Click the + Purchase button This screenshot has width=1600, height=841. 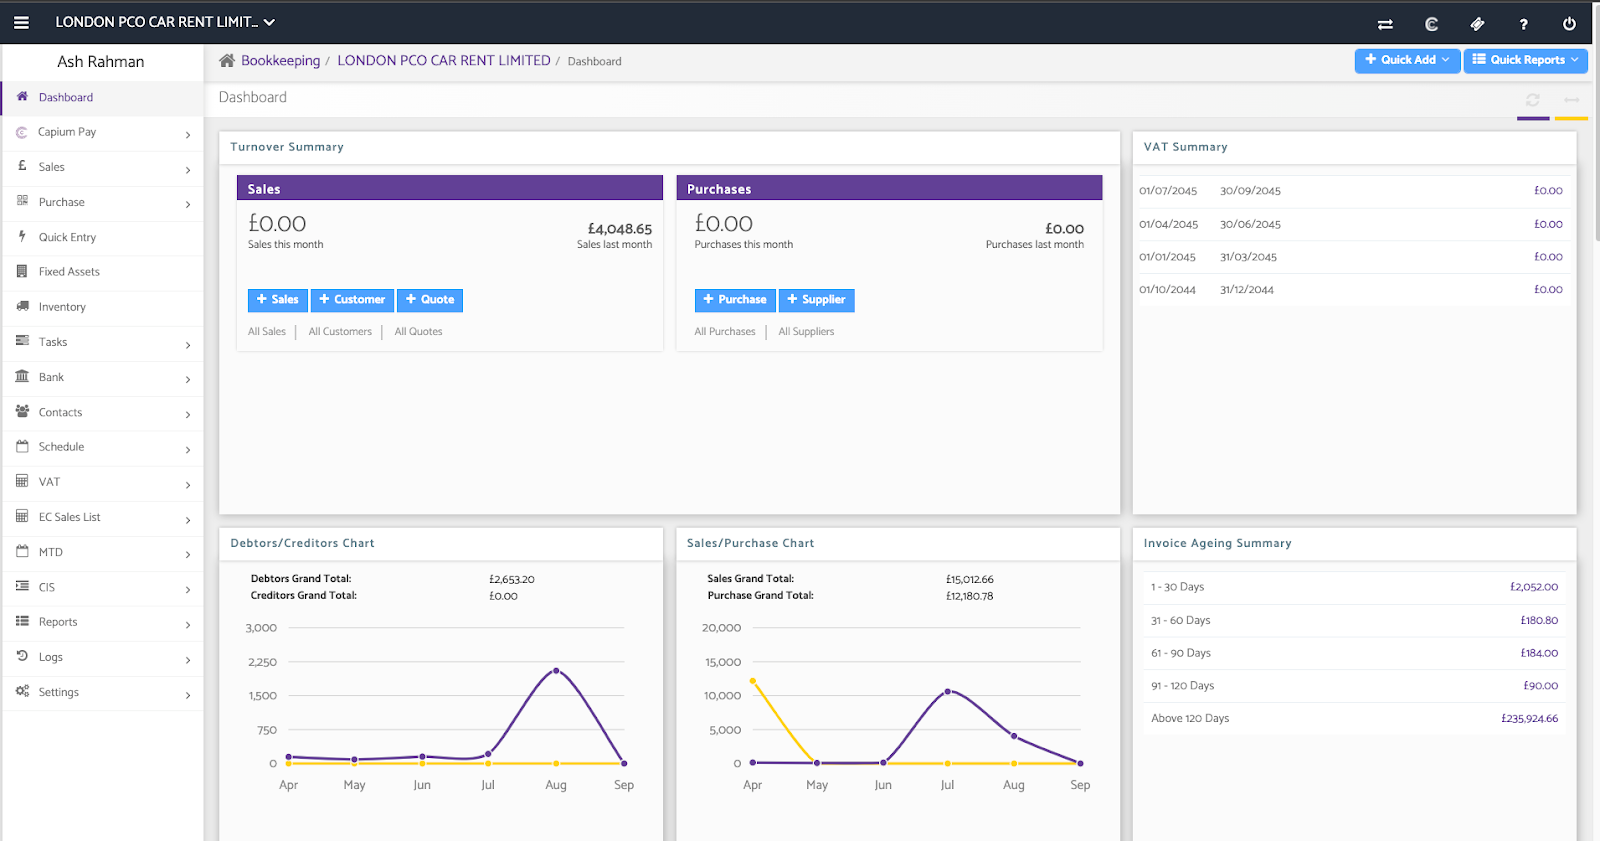coord(735,300)
